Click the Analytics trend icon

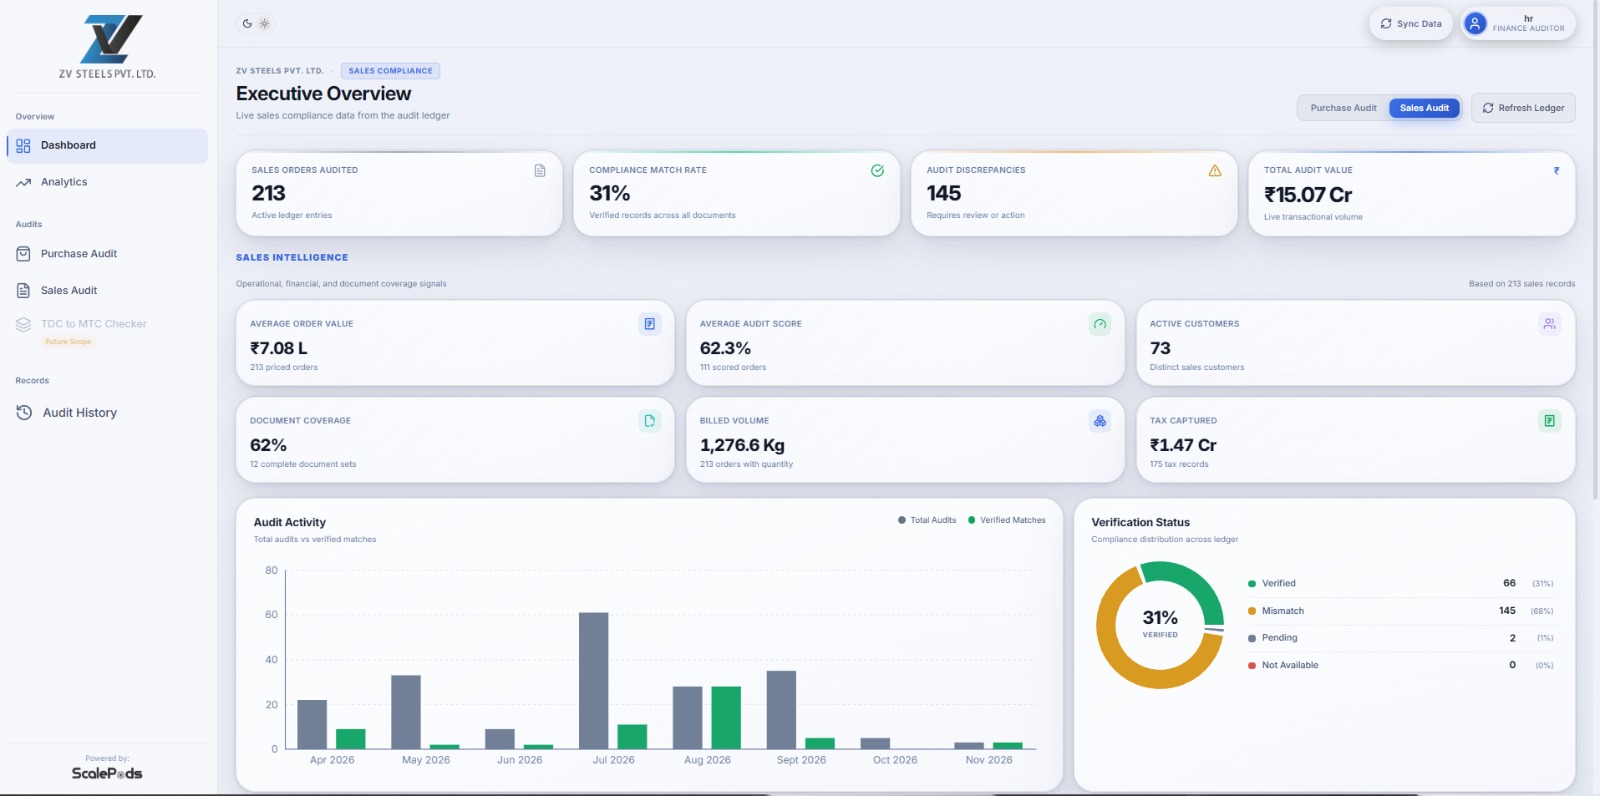coord(23,182)
